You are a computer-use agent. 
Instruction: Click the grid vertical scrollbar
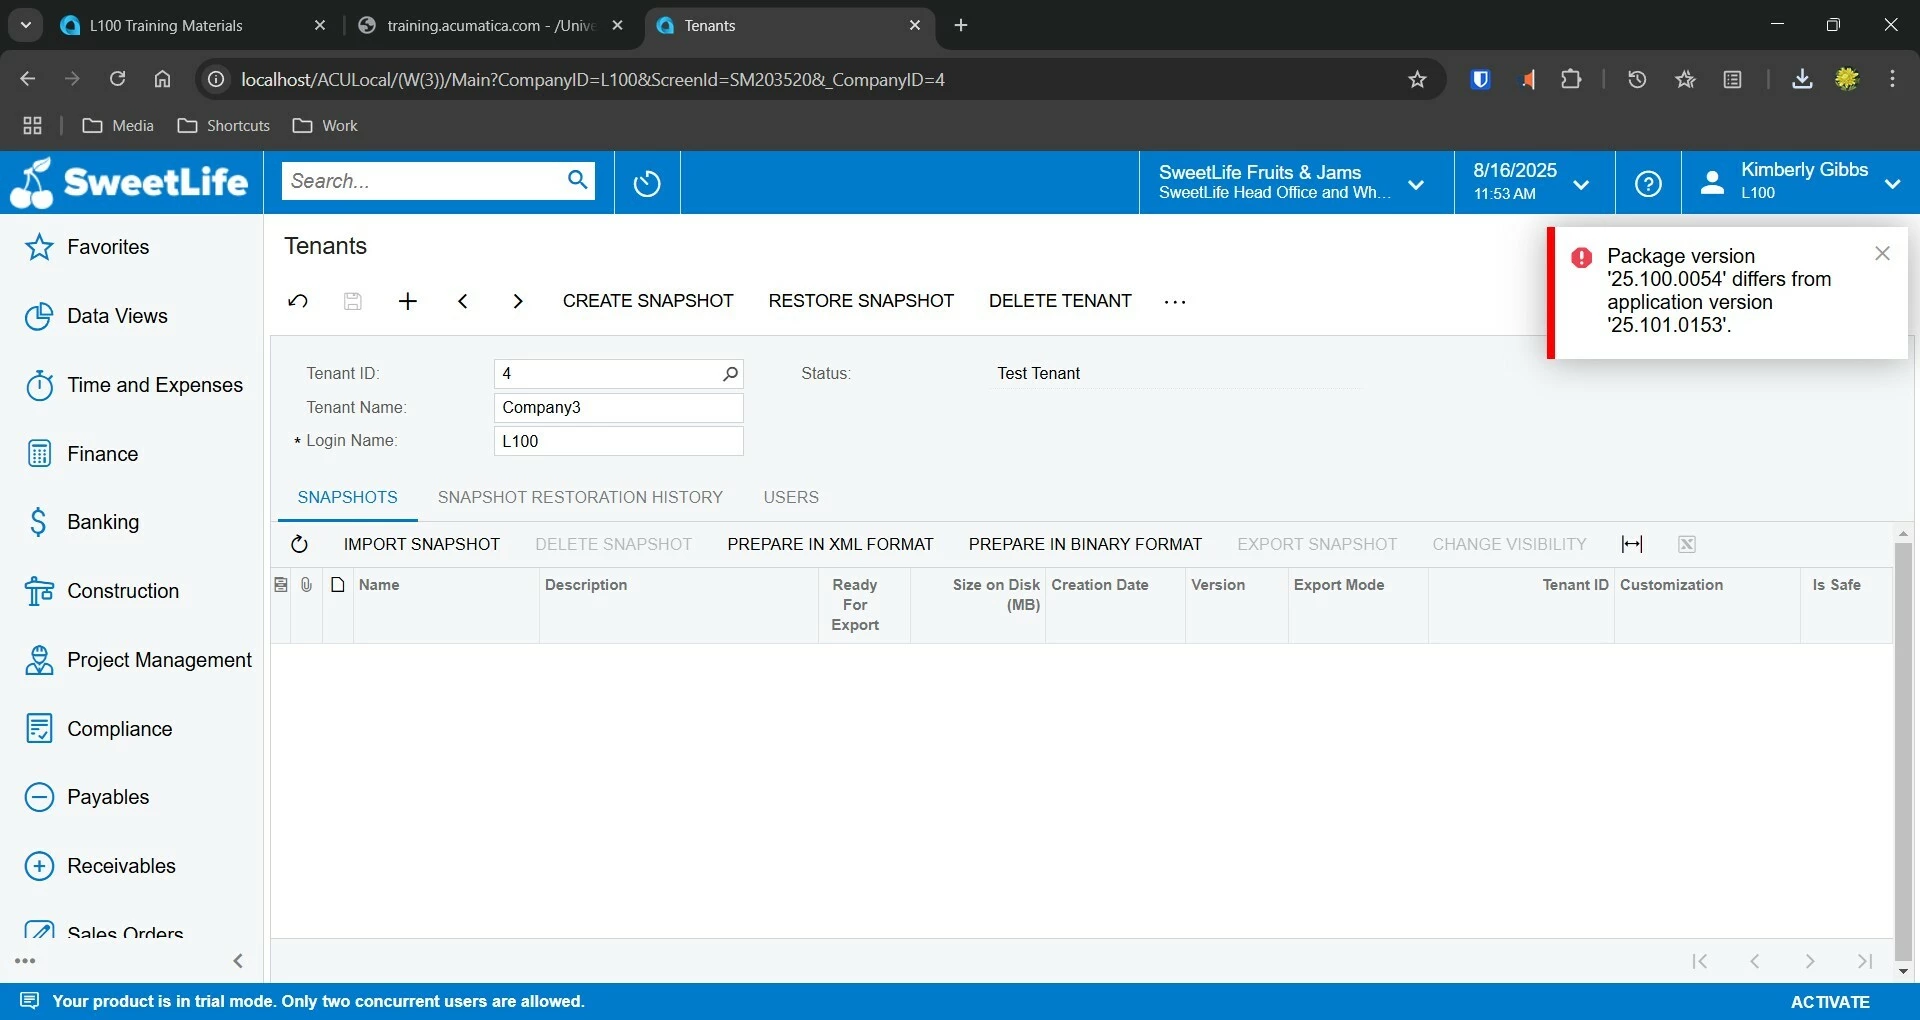1903,750
